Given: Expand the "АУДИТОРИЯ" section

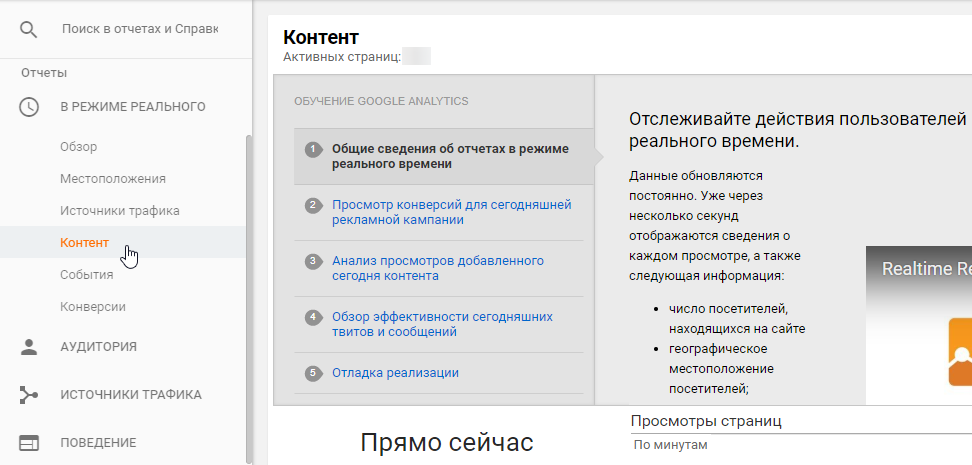Looking at the screenshot, I should tap(98, 347).
